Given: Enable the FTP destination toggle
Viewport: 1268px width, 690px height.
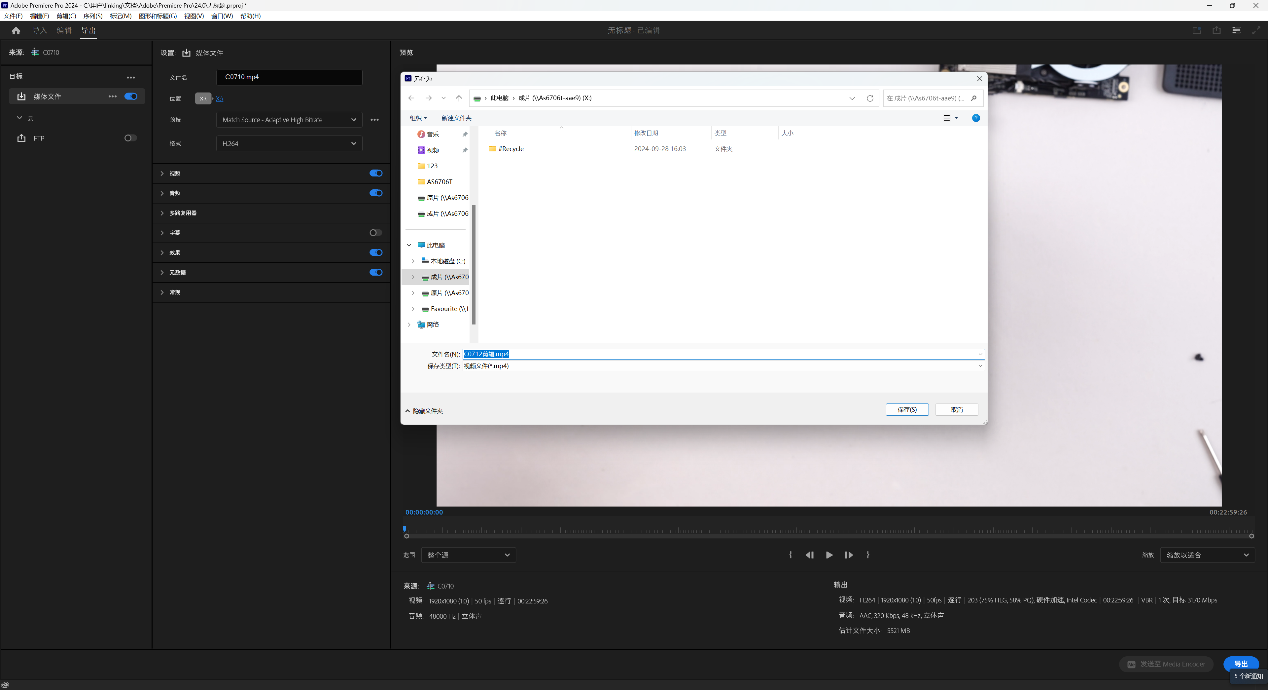Looking at the screenshot, I should pyautogui.click(x=130, y=138).
